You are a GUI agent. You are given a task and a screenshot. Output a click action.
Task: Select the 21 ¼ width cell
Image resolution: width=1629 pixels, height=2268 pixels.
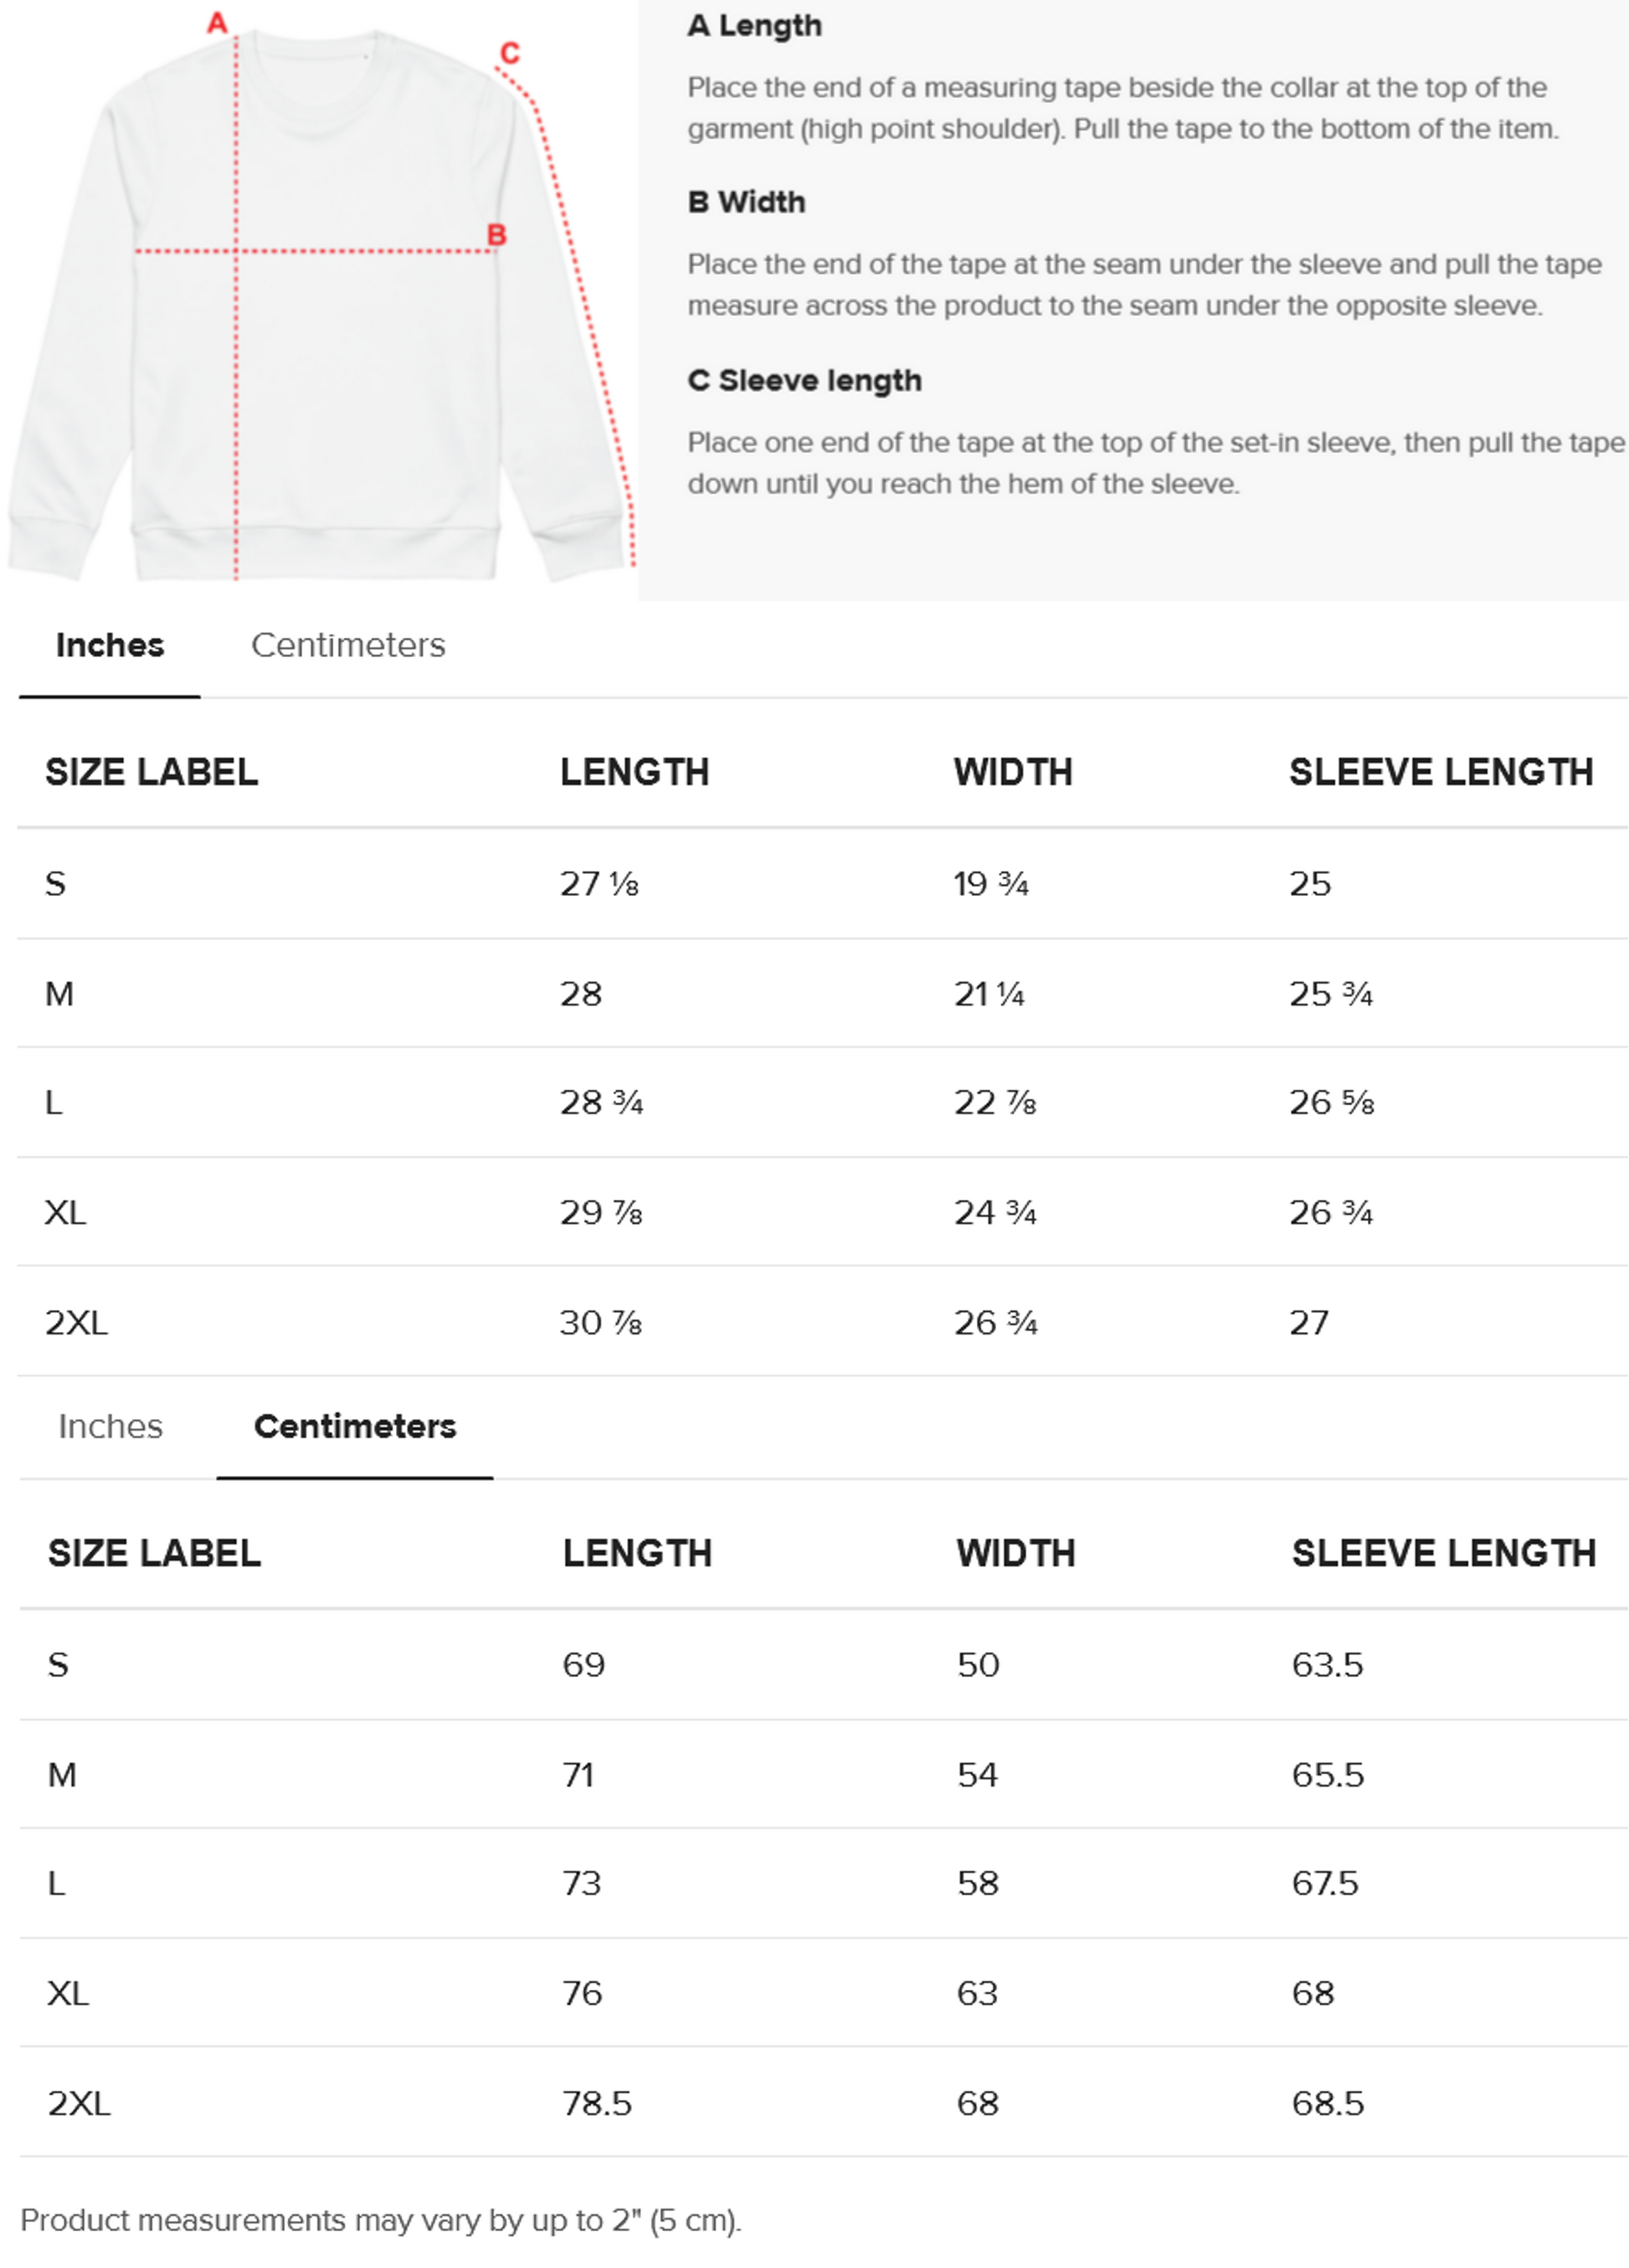click(x=989, y=994)
